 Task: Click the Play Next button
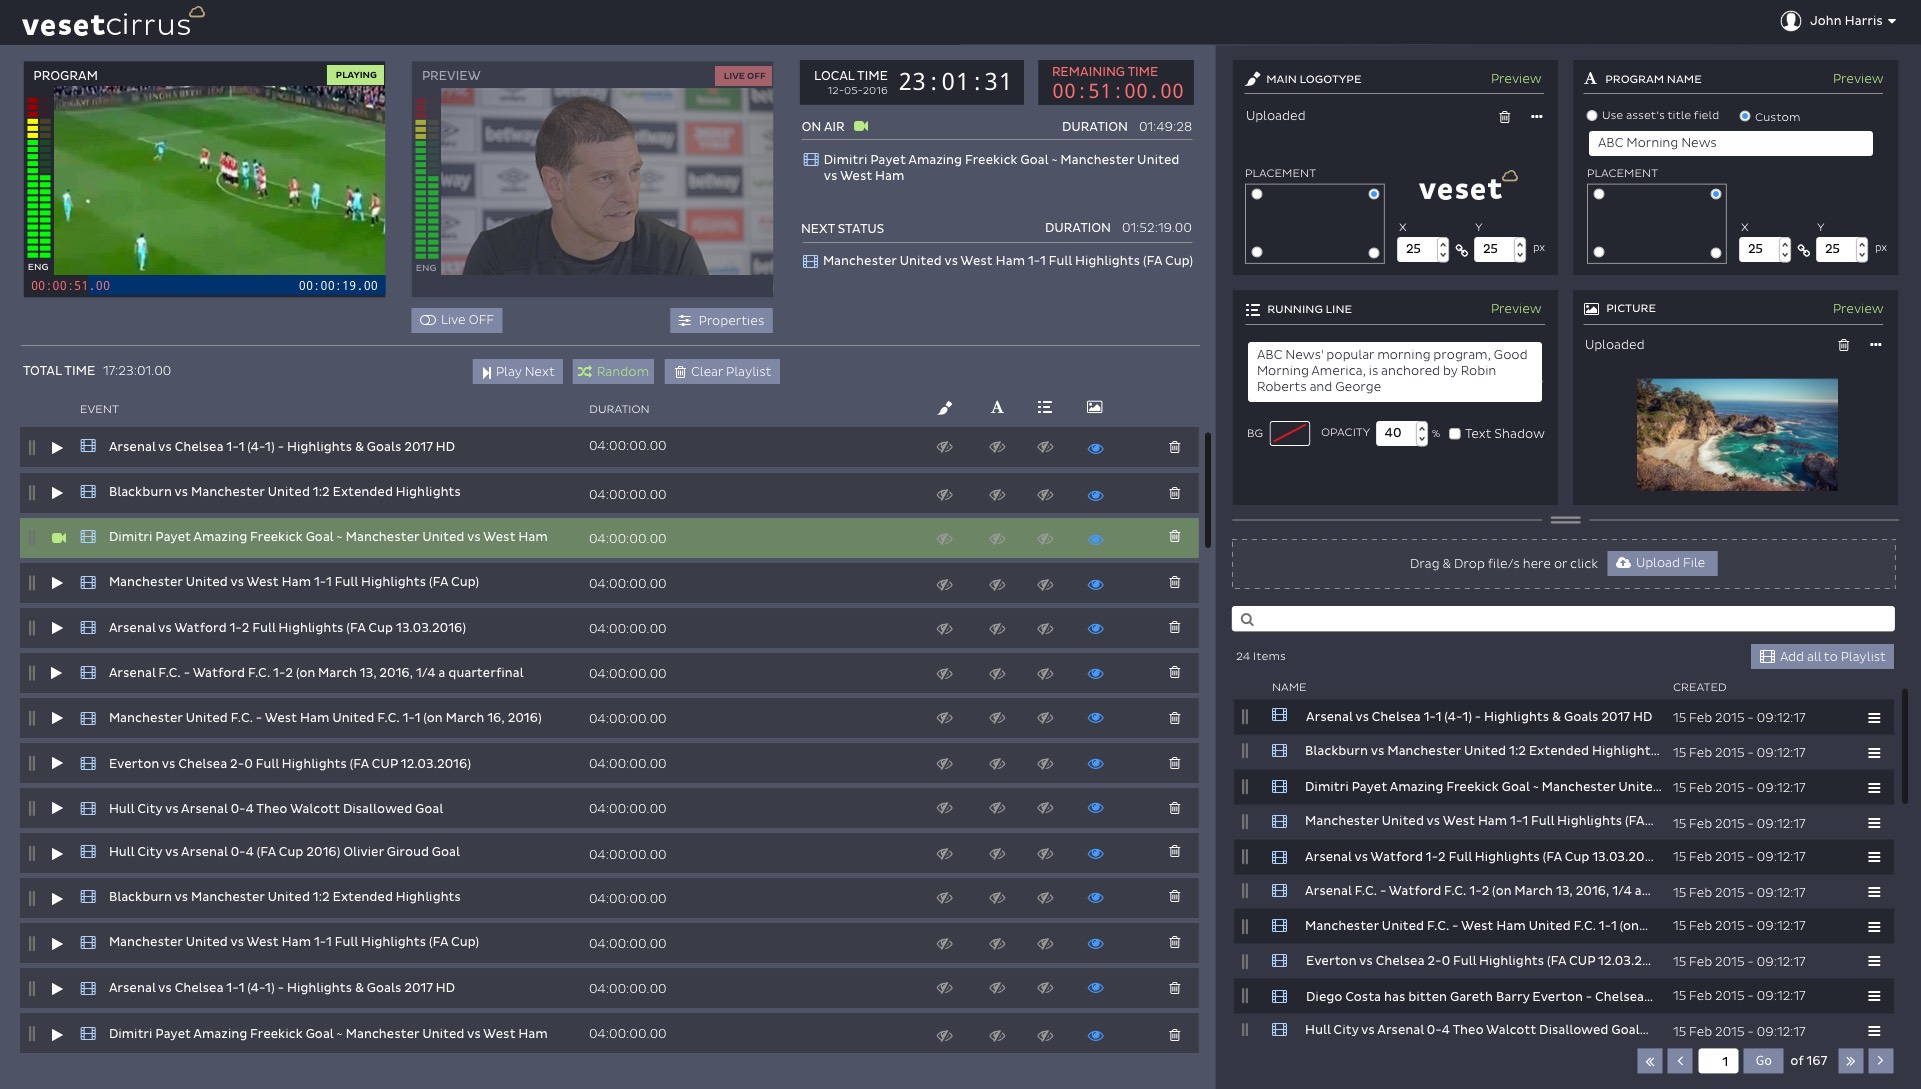[518, 372]
